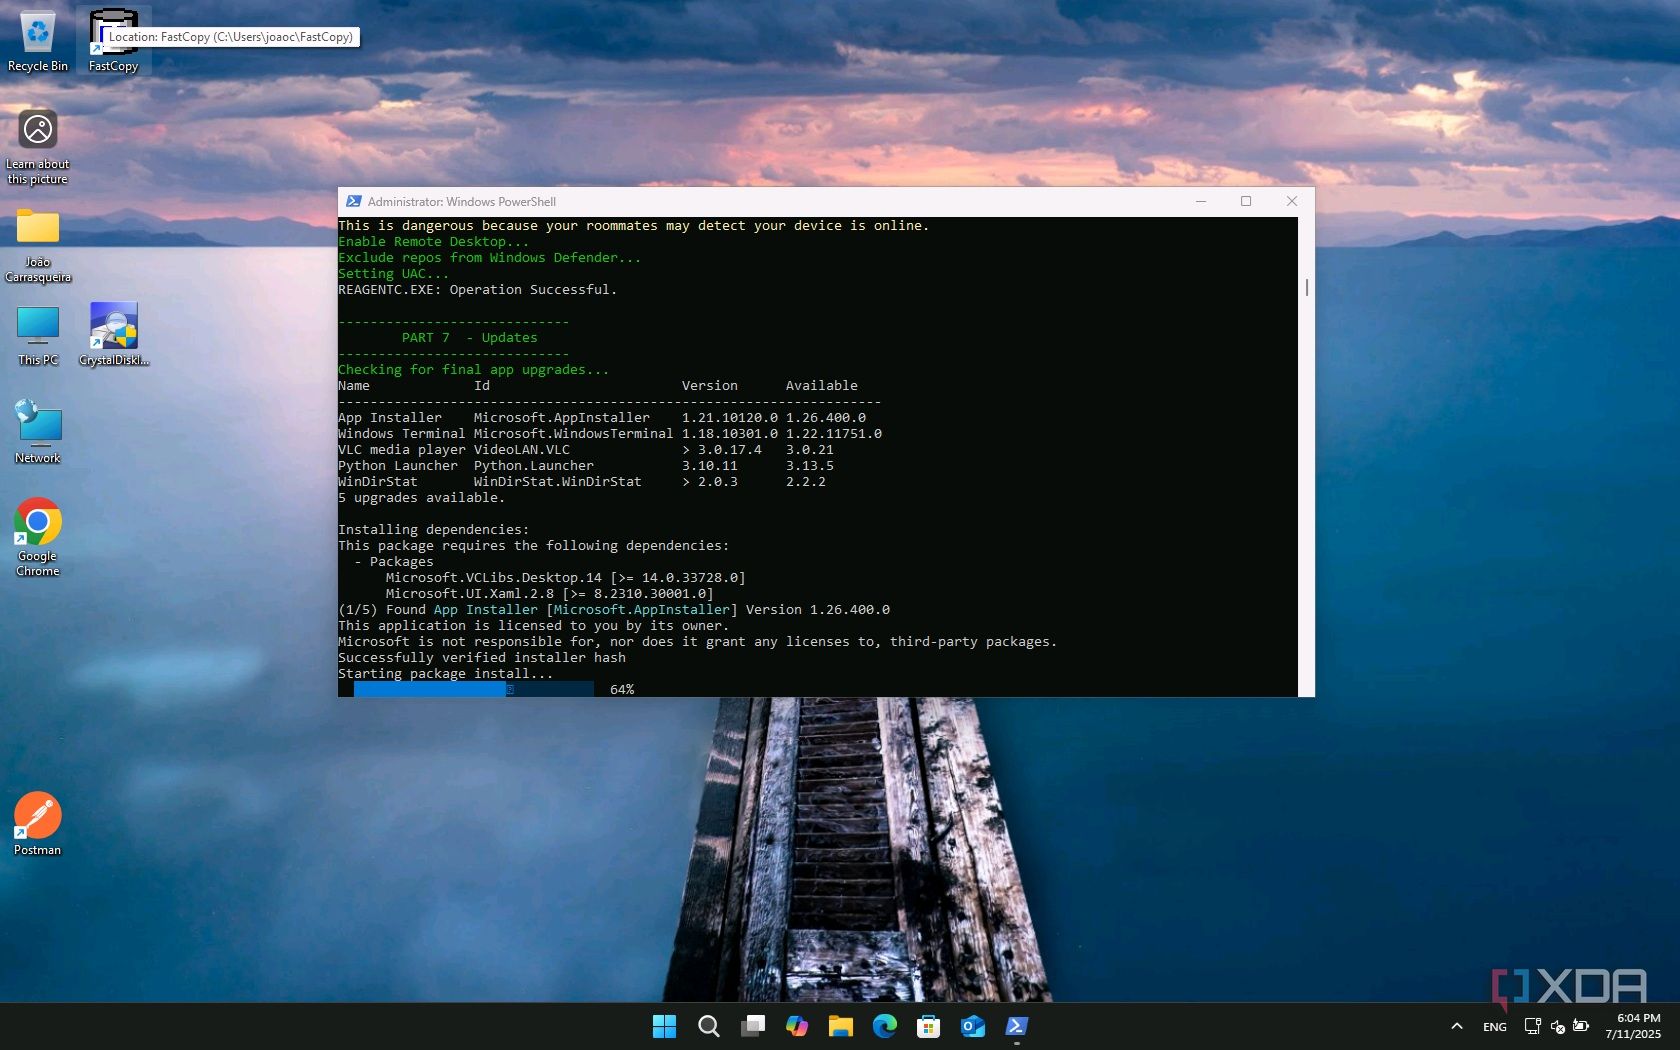Click Learn about this picture icon

pyautogui.click(x=38, y=131)
